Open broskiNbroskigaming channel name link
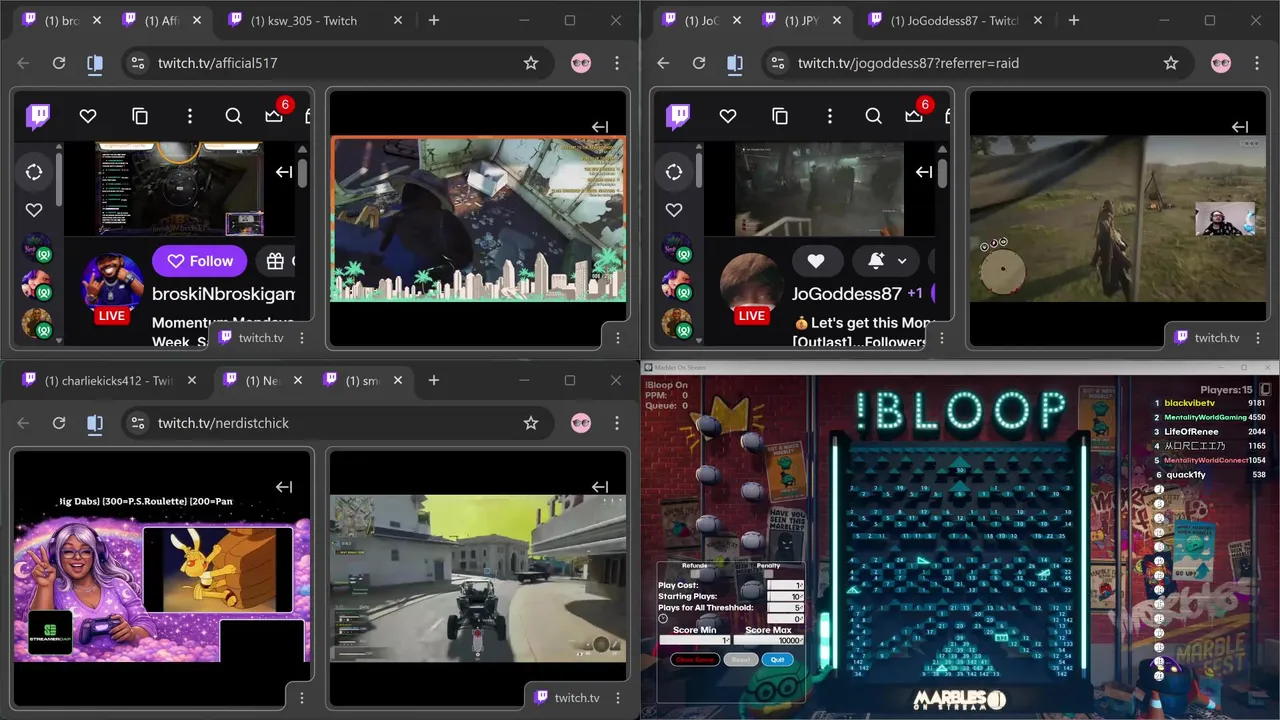 coord(223,294)
